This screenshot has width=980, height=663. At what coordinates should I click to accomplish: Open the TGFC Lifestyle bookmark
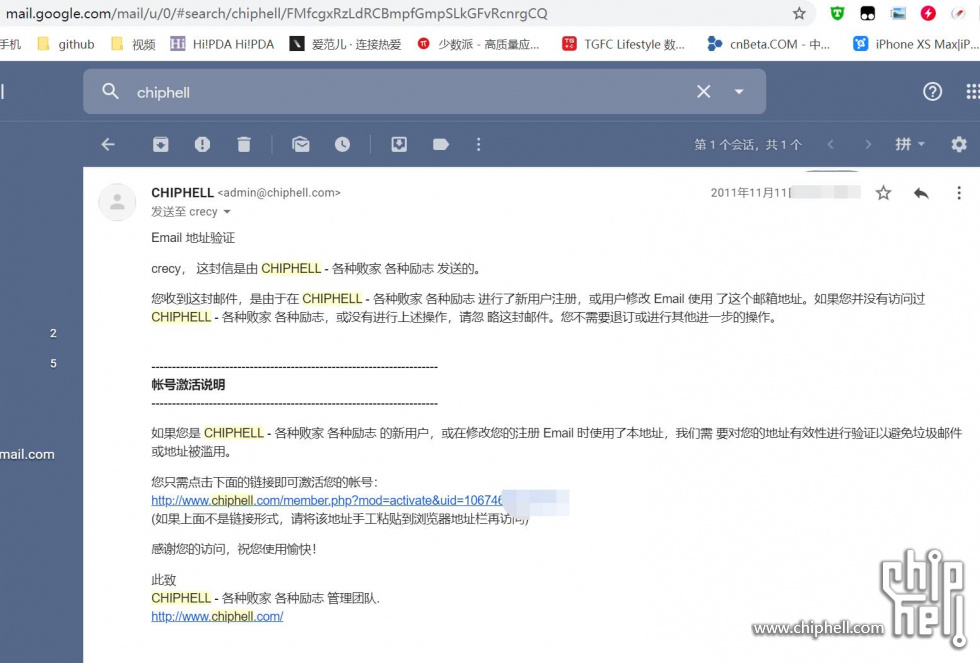tap(623, 44)
